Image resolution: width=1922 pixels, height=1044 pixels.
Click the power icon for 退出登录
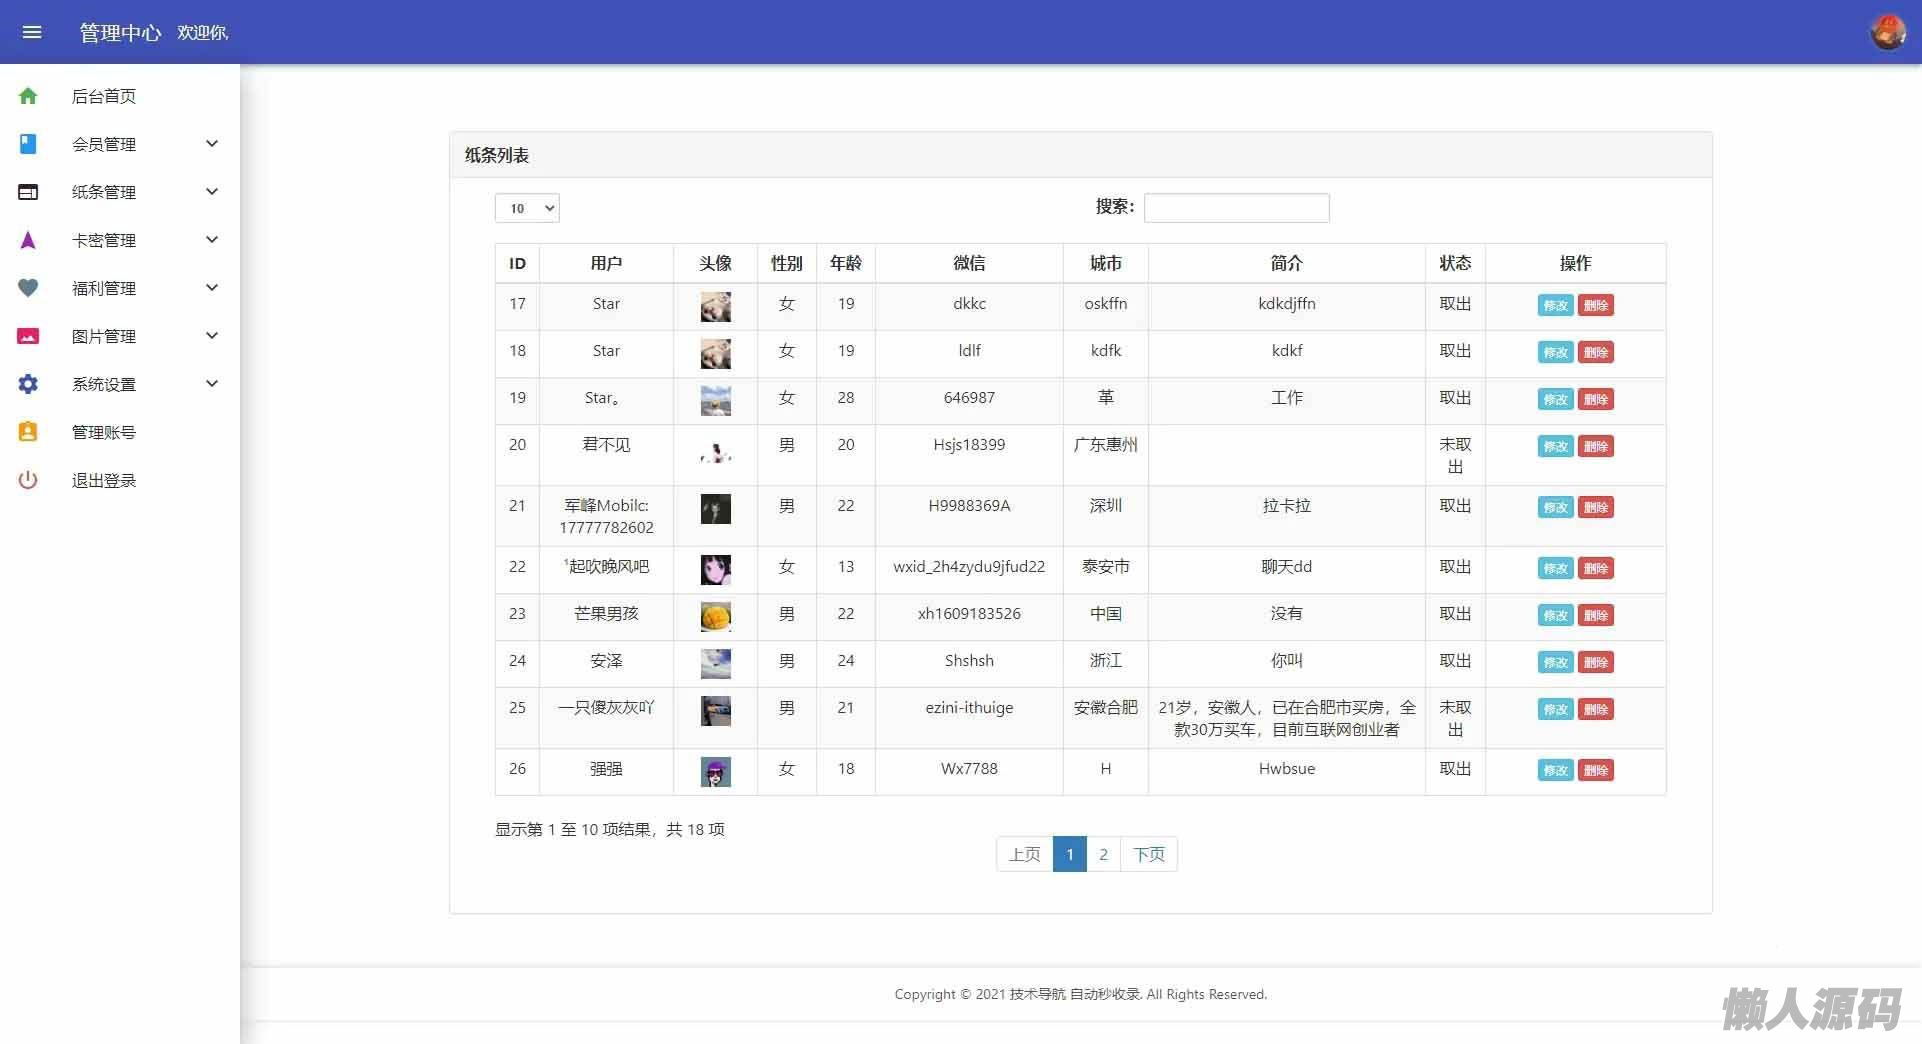(x=28, y=480)
